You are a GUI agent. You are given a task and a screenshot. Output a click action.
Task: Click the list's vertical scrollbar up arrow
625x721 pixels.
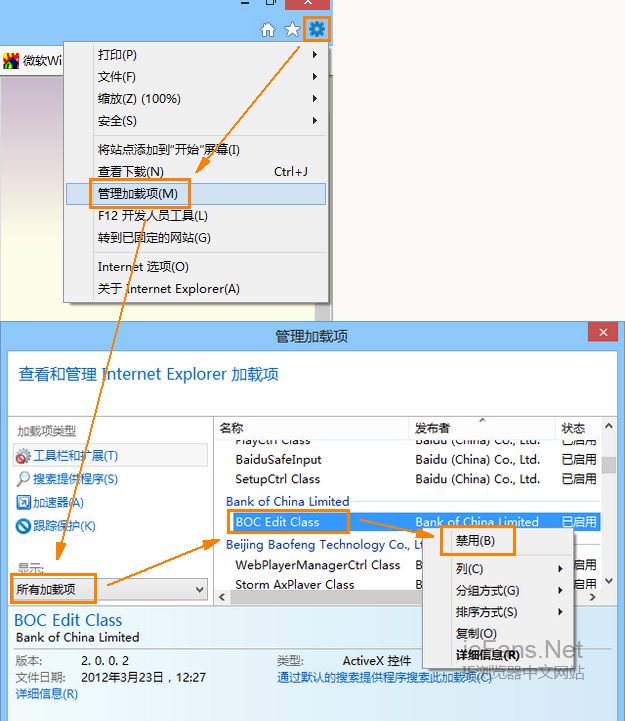609,426
